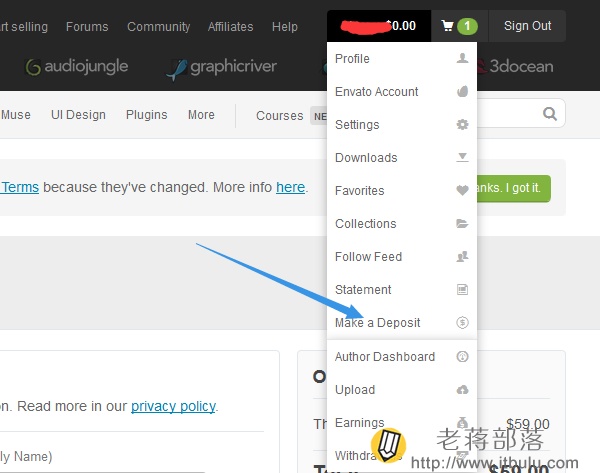Follow the Terms link
Viewport: 600px width, 473px height.
tap(19, 187)
